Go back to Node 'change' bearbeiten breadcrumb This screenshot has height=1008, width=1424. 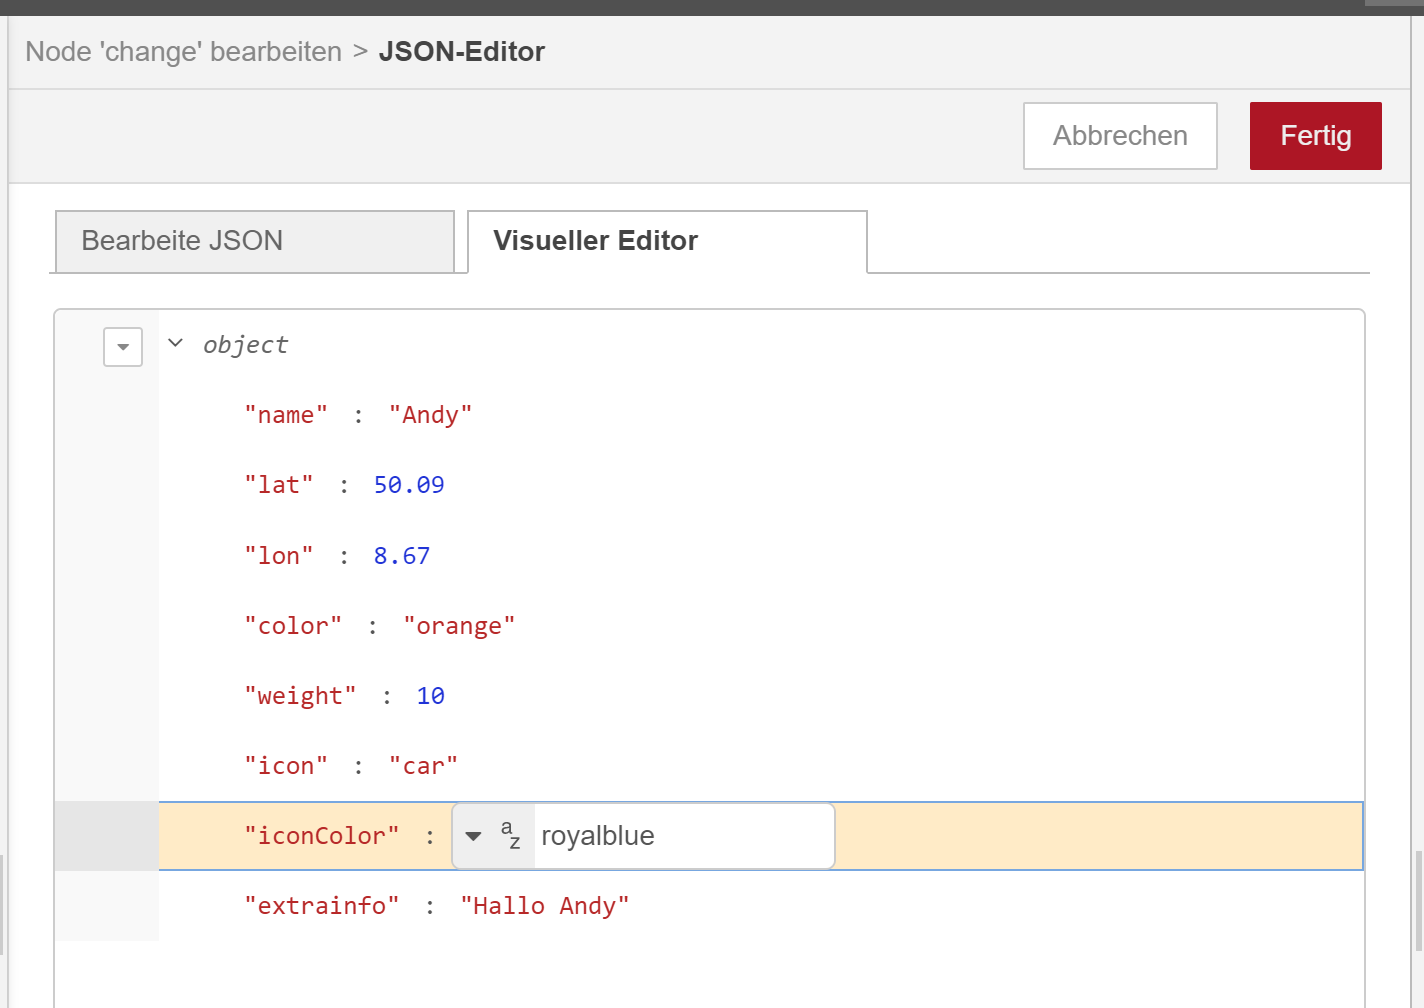(184, 52)
